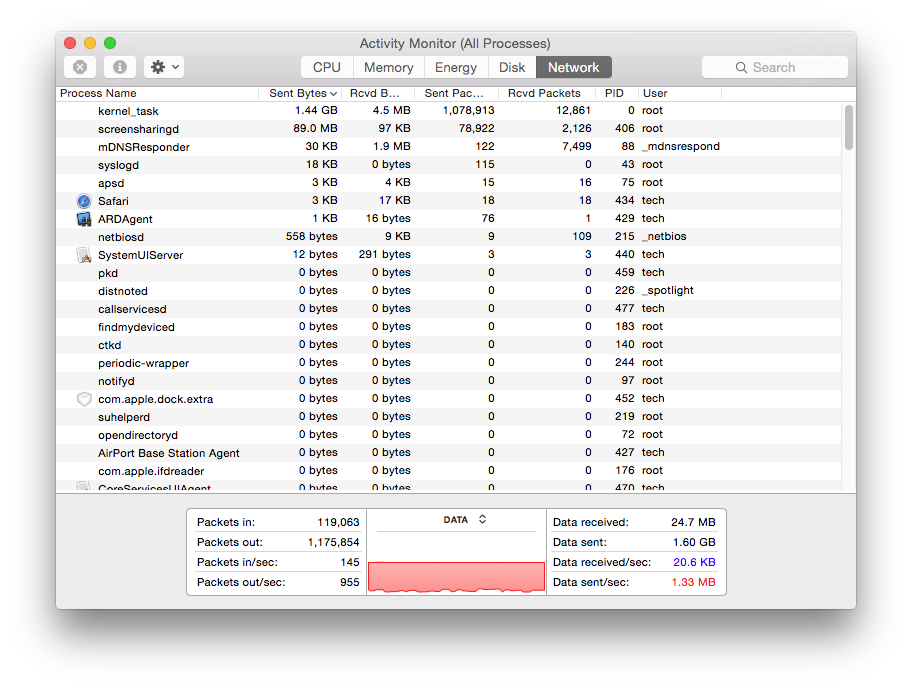This screenshot has width=912, height=689.
Task: Click the Packets out value 1,175,854
Action: (x=333, y=542)
